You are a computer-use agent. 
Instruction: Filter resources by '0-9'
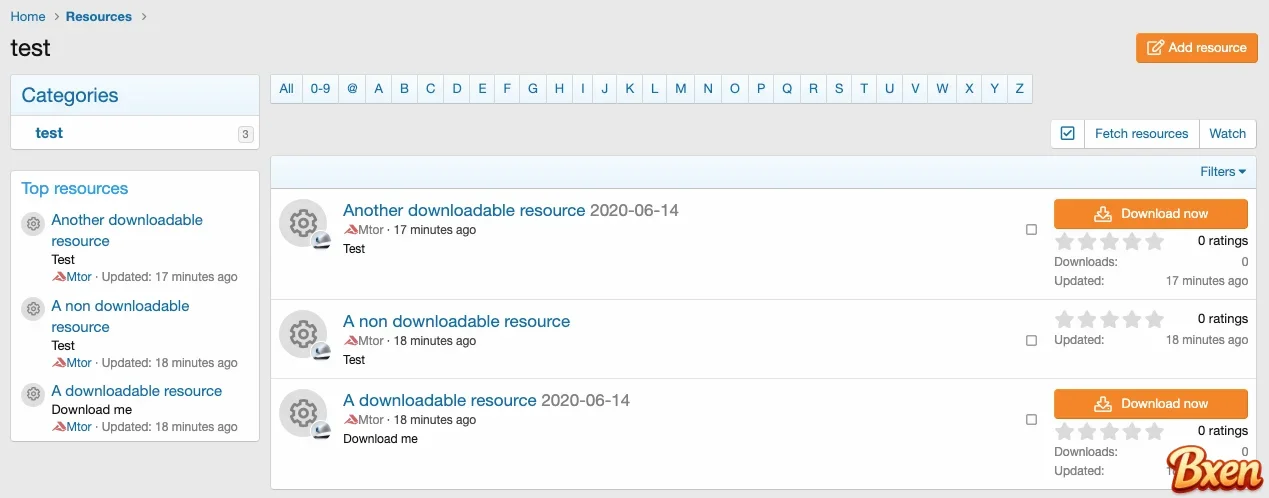pyautogui.click(x=320, y=88)
